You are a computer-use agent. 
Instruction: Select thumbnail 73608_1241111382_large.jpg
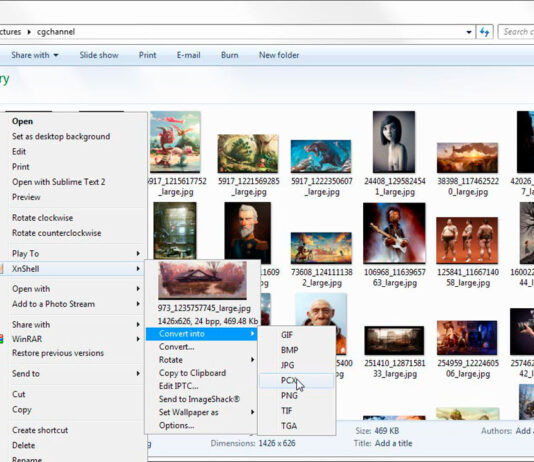(x=321, y=248)
